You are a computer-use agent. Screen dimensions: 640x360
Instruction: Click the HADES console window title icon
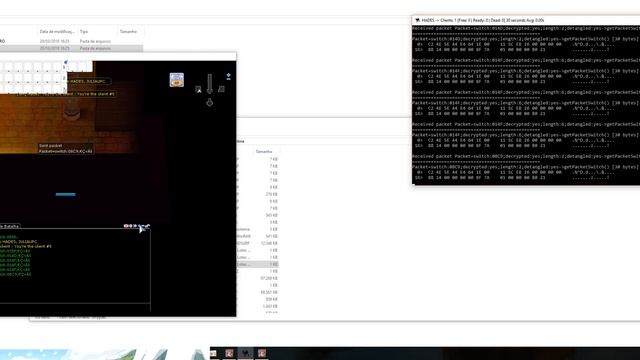(417, 20)
